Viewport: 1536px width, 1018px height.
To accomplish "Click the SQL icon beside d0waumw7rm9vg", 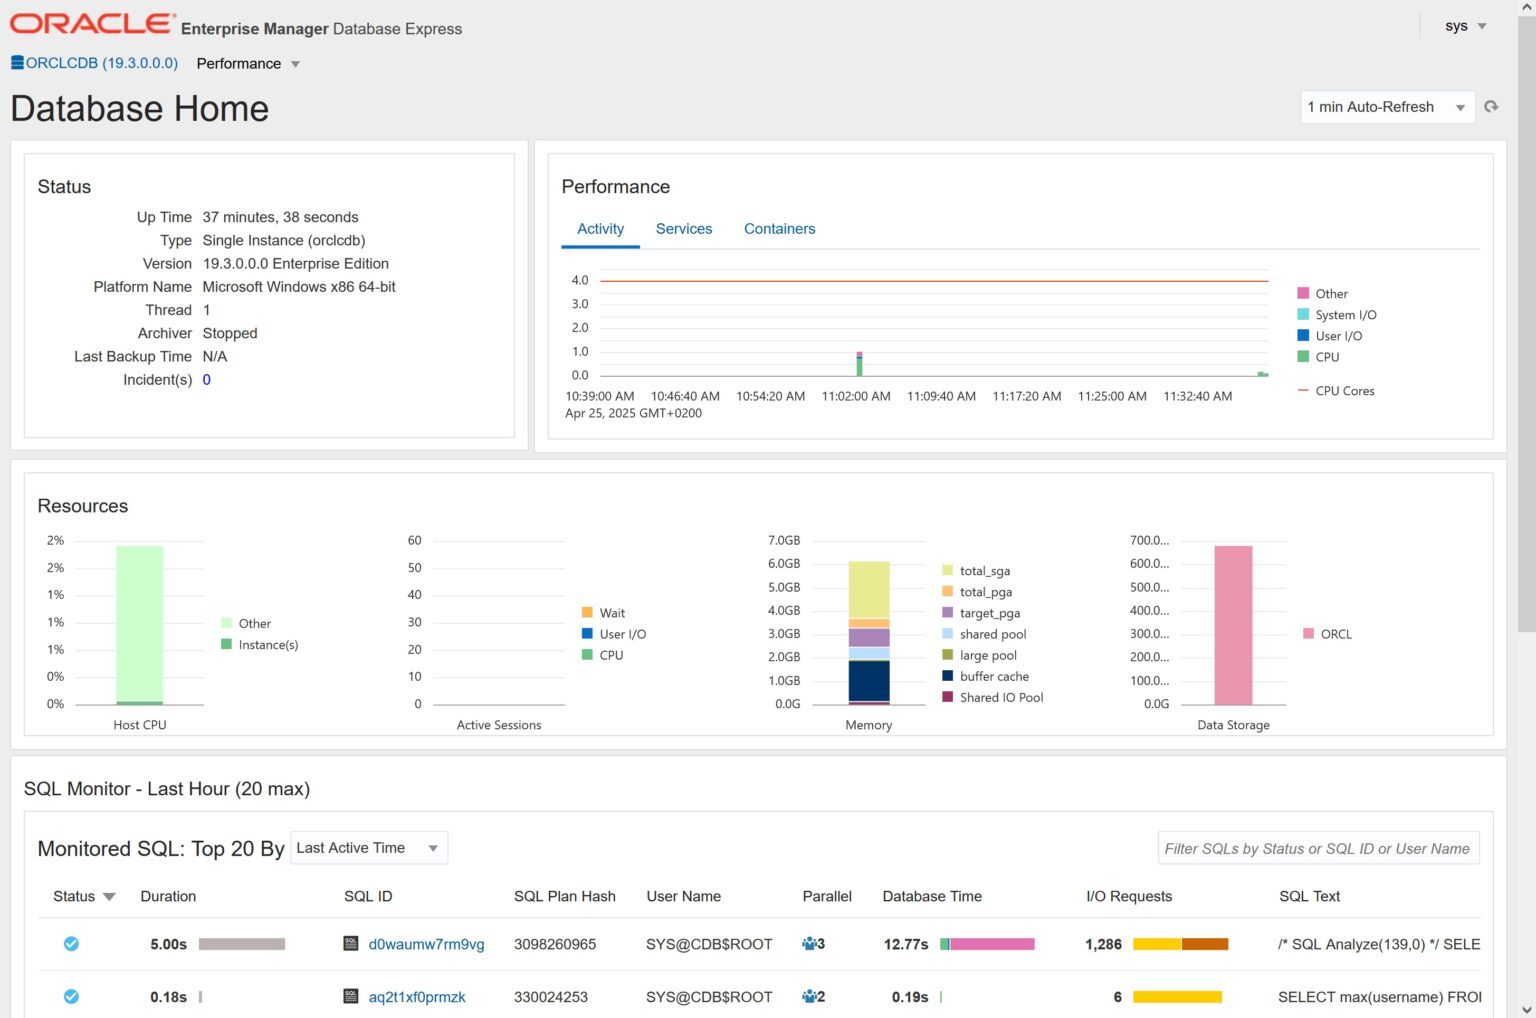I will click(x=351, y=943).
